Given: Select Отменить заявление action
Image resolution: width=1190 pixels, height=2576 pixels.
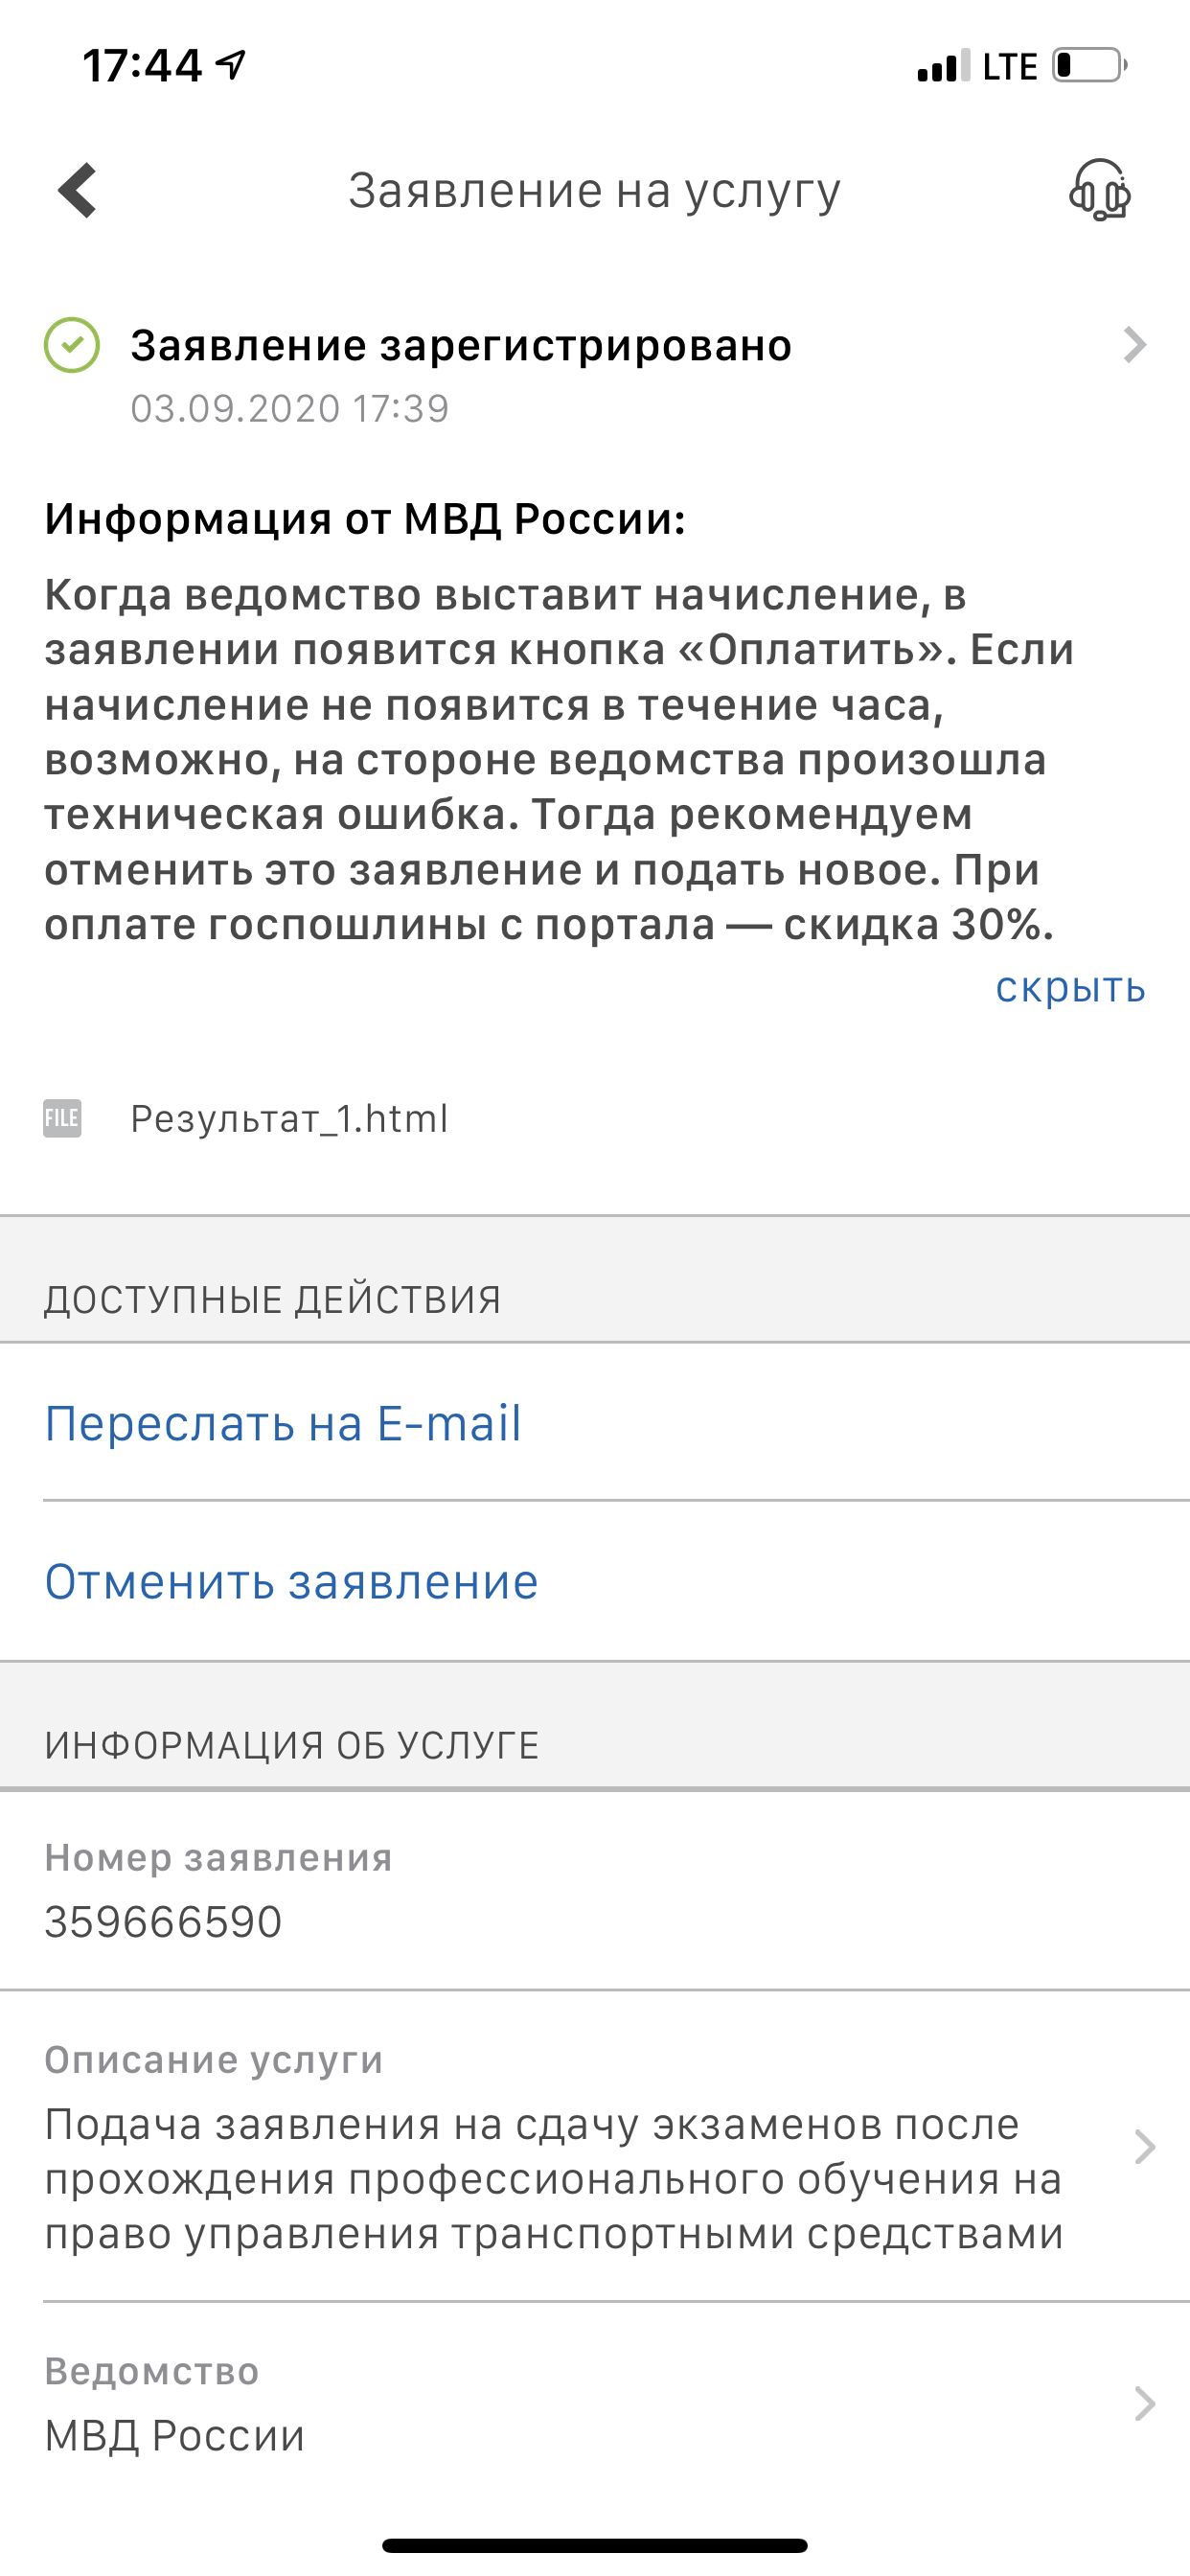Looking at the screenshot, I should click(291, 1582).
